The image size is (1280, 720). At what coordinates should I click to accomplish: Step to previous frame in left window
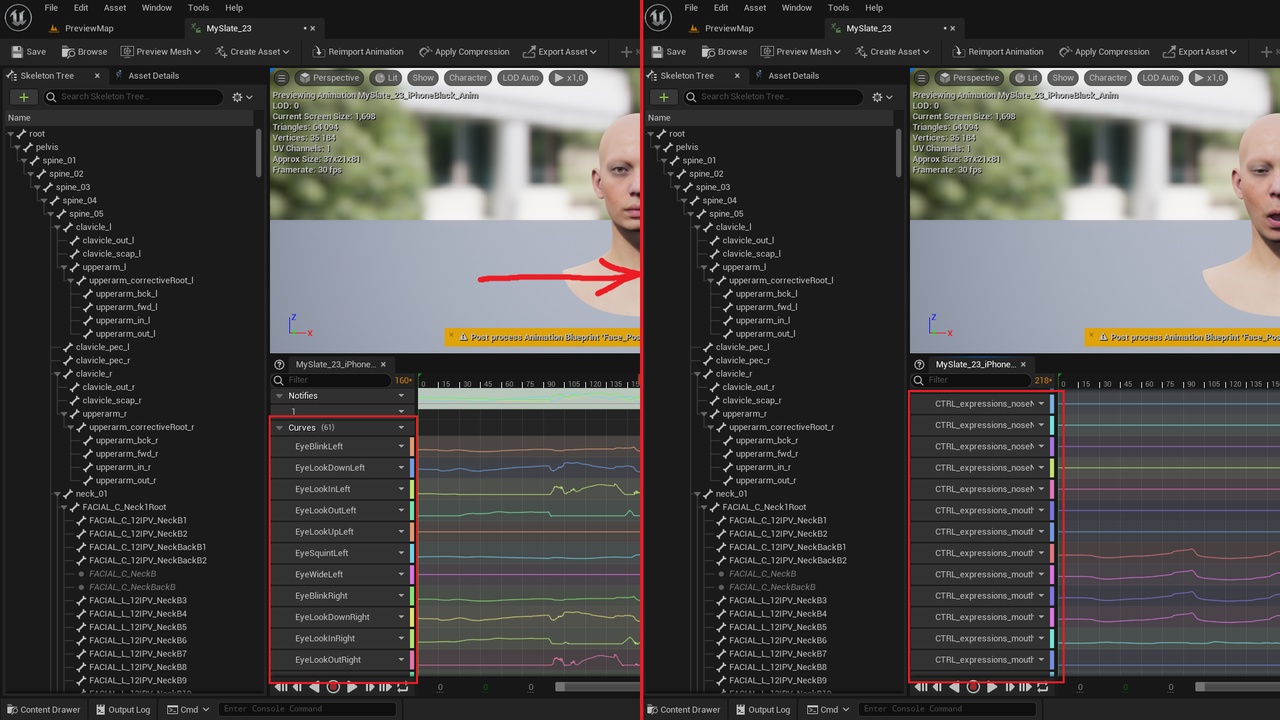click(x=297, y=687)
